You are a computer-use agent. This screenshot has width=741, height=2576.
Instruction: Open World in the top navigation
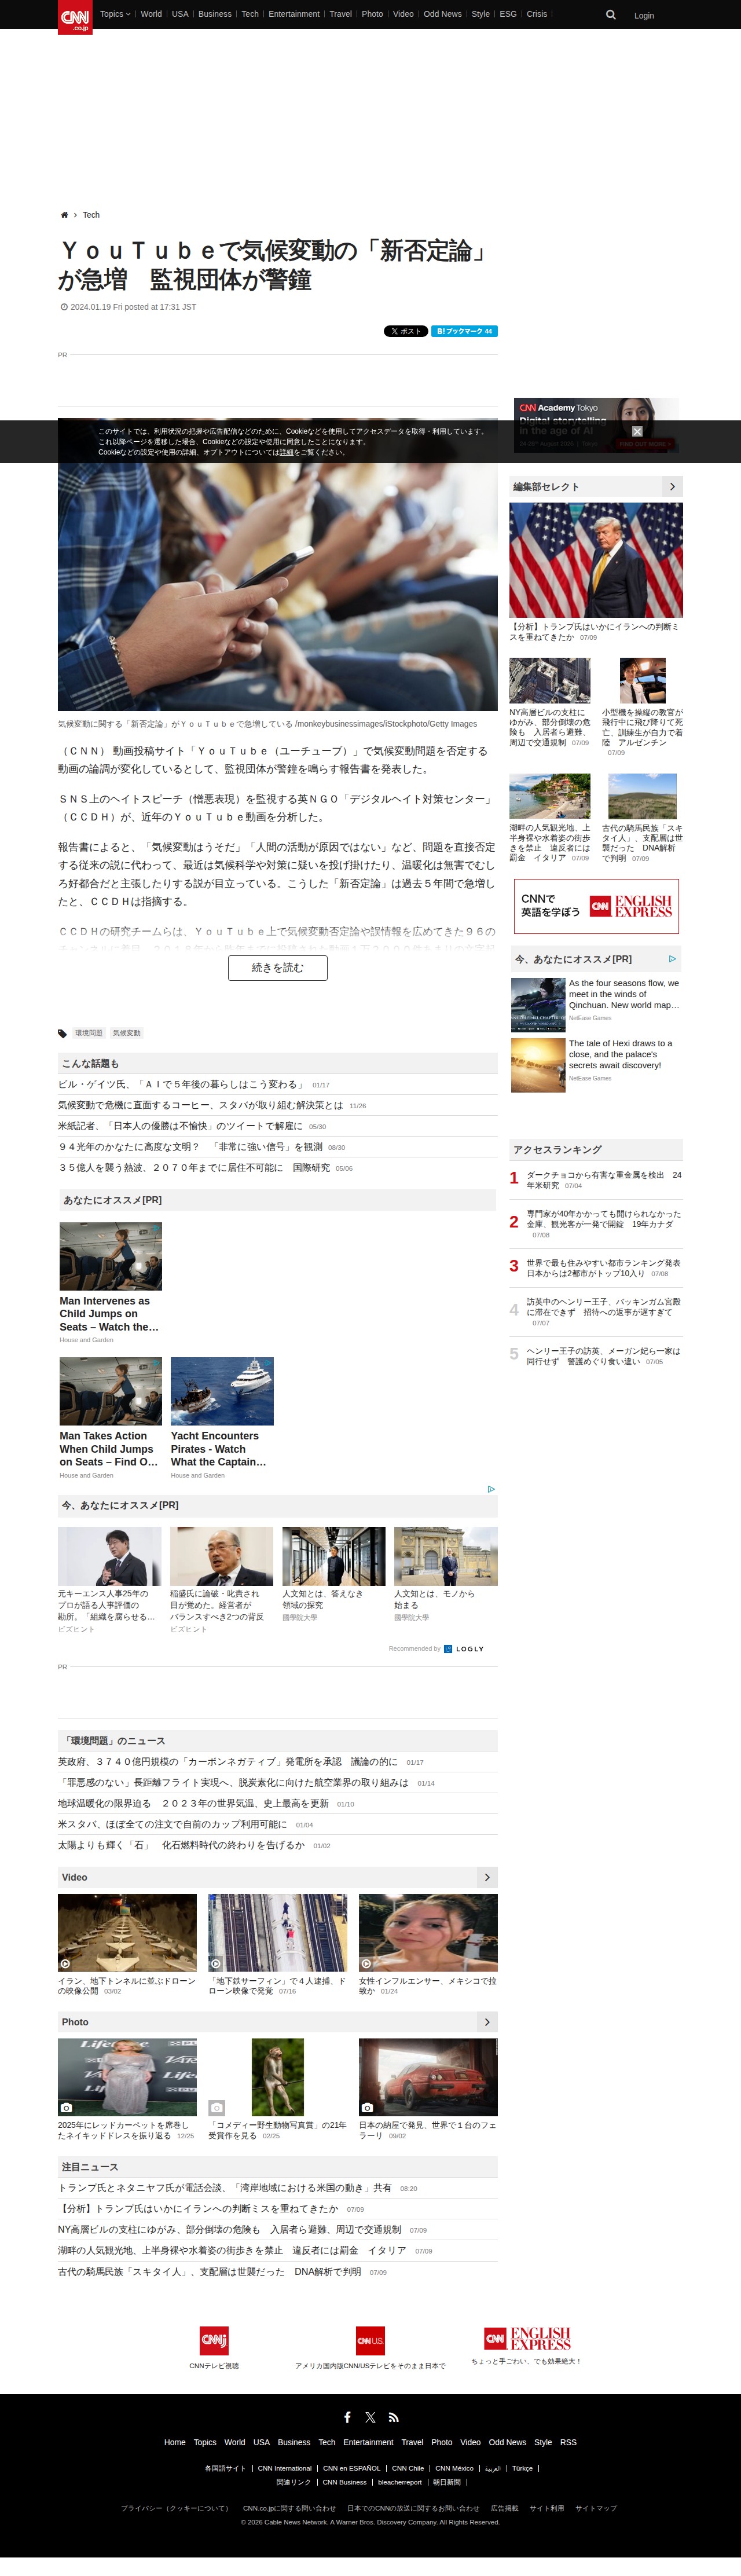pos(151,14)
